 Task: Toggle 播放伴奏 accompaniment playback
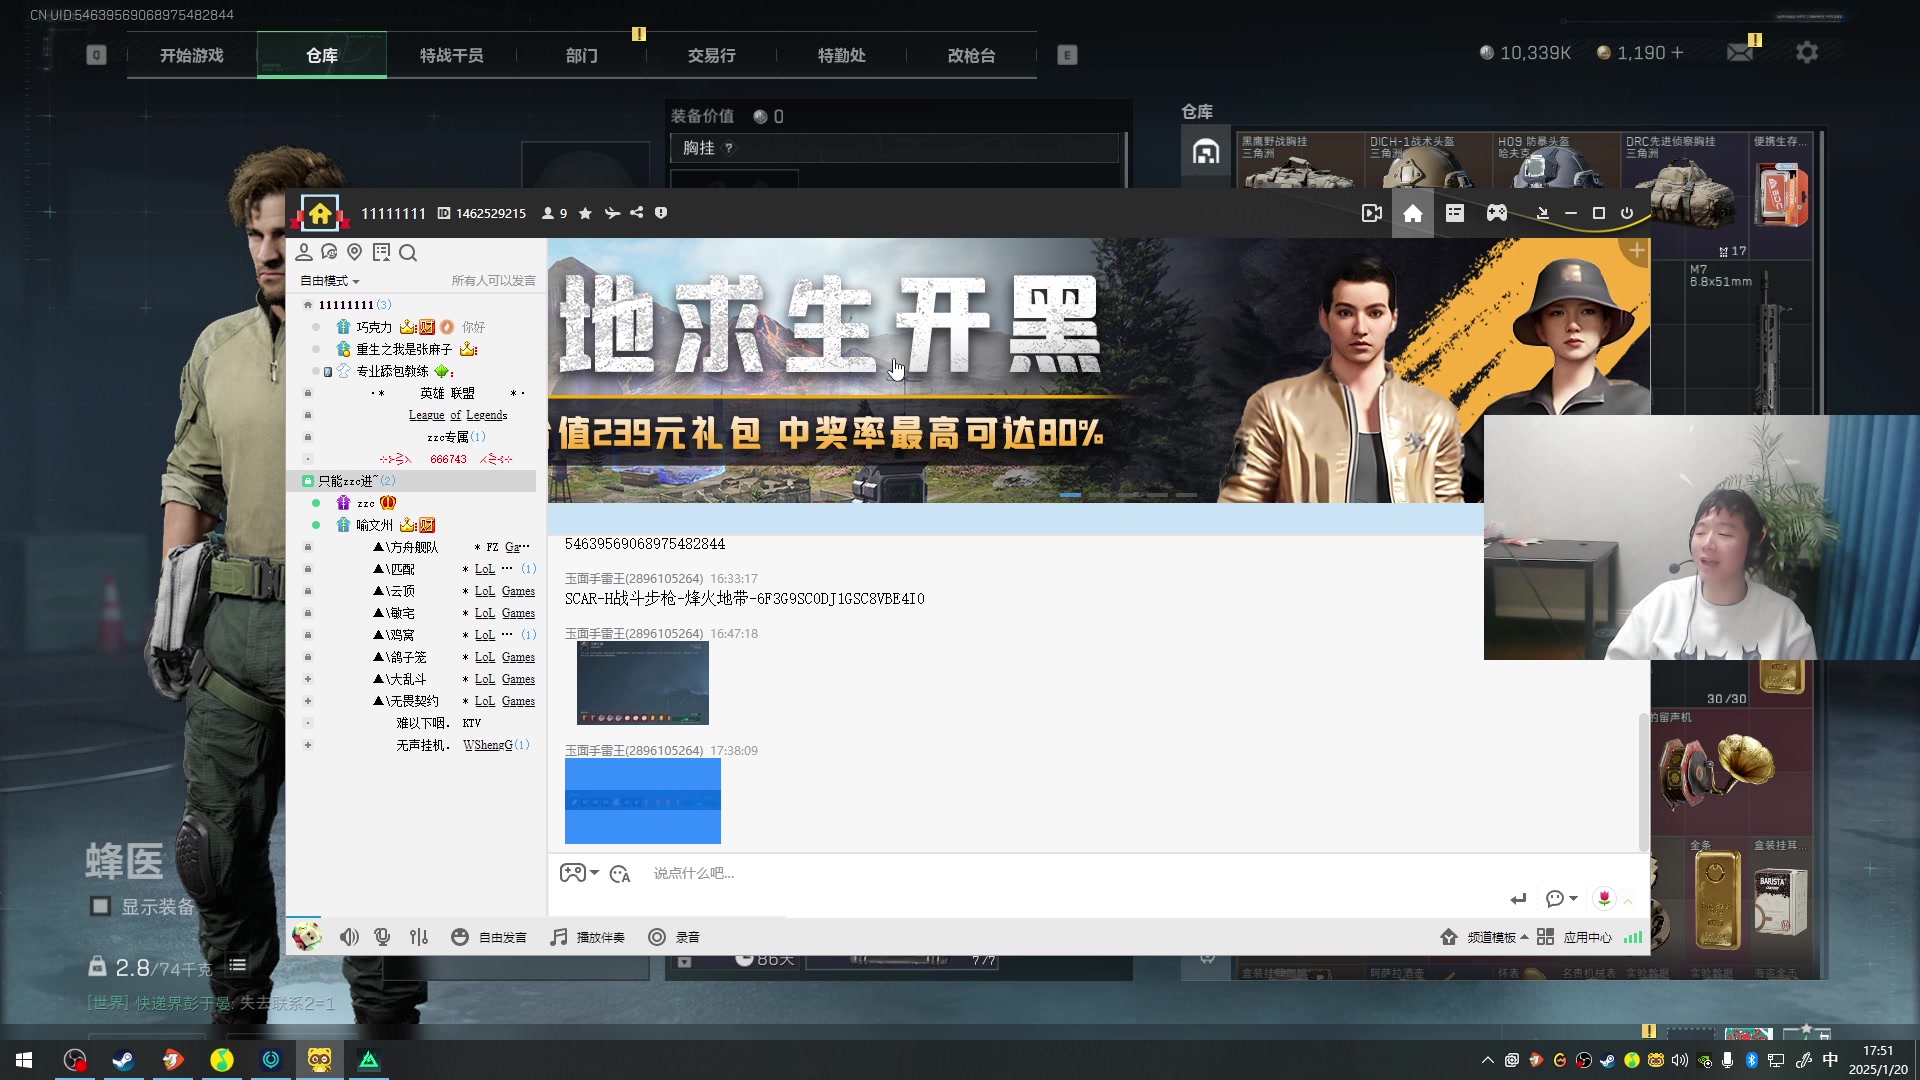pyautogui.click(x=588, y=937)
